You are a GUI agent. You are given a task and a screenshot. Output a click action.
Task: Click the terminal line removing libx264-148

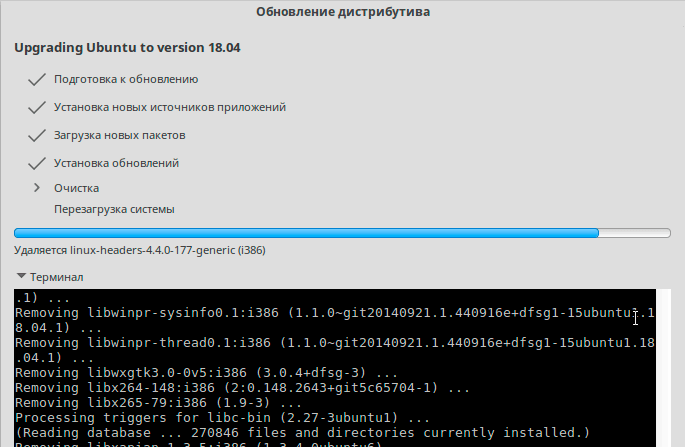pyautogui.click(x=243, y=388)
